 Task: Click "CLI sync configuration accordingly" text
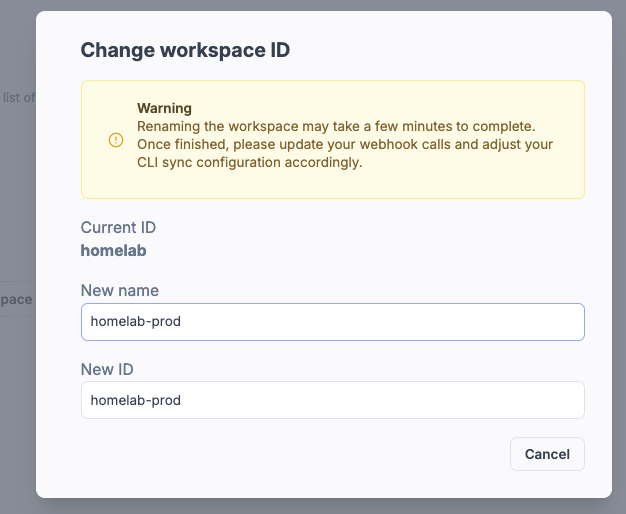pos(249,162)
